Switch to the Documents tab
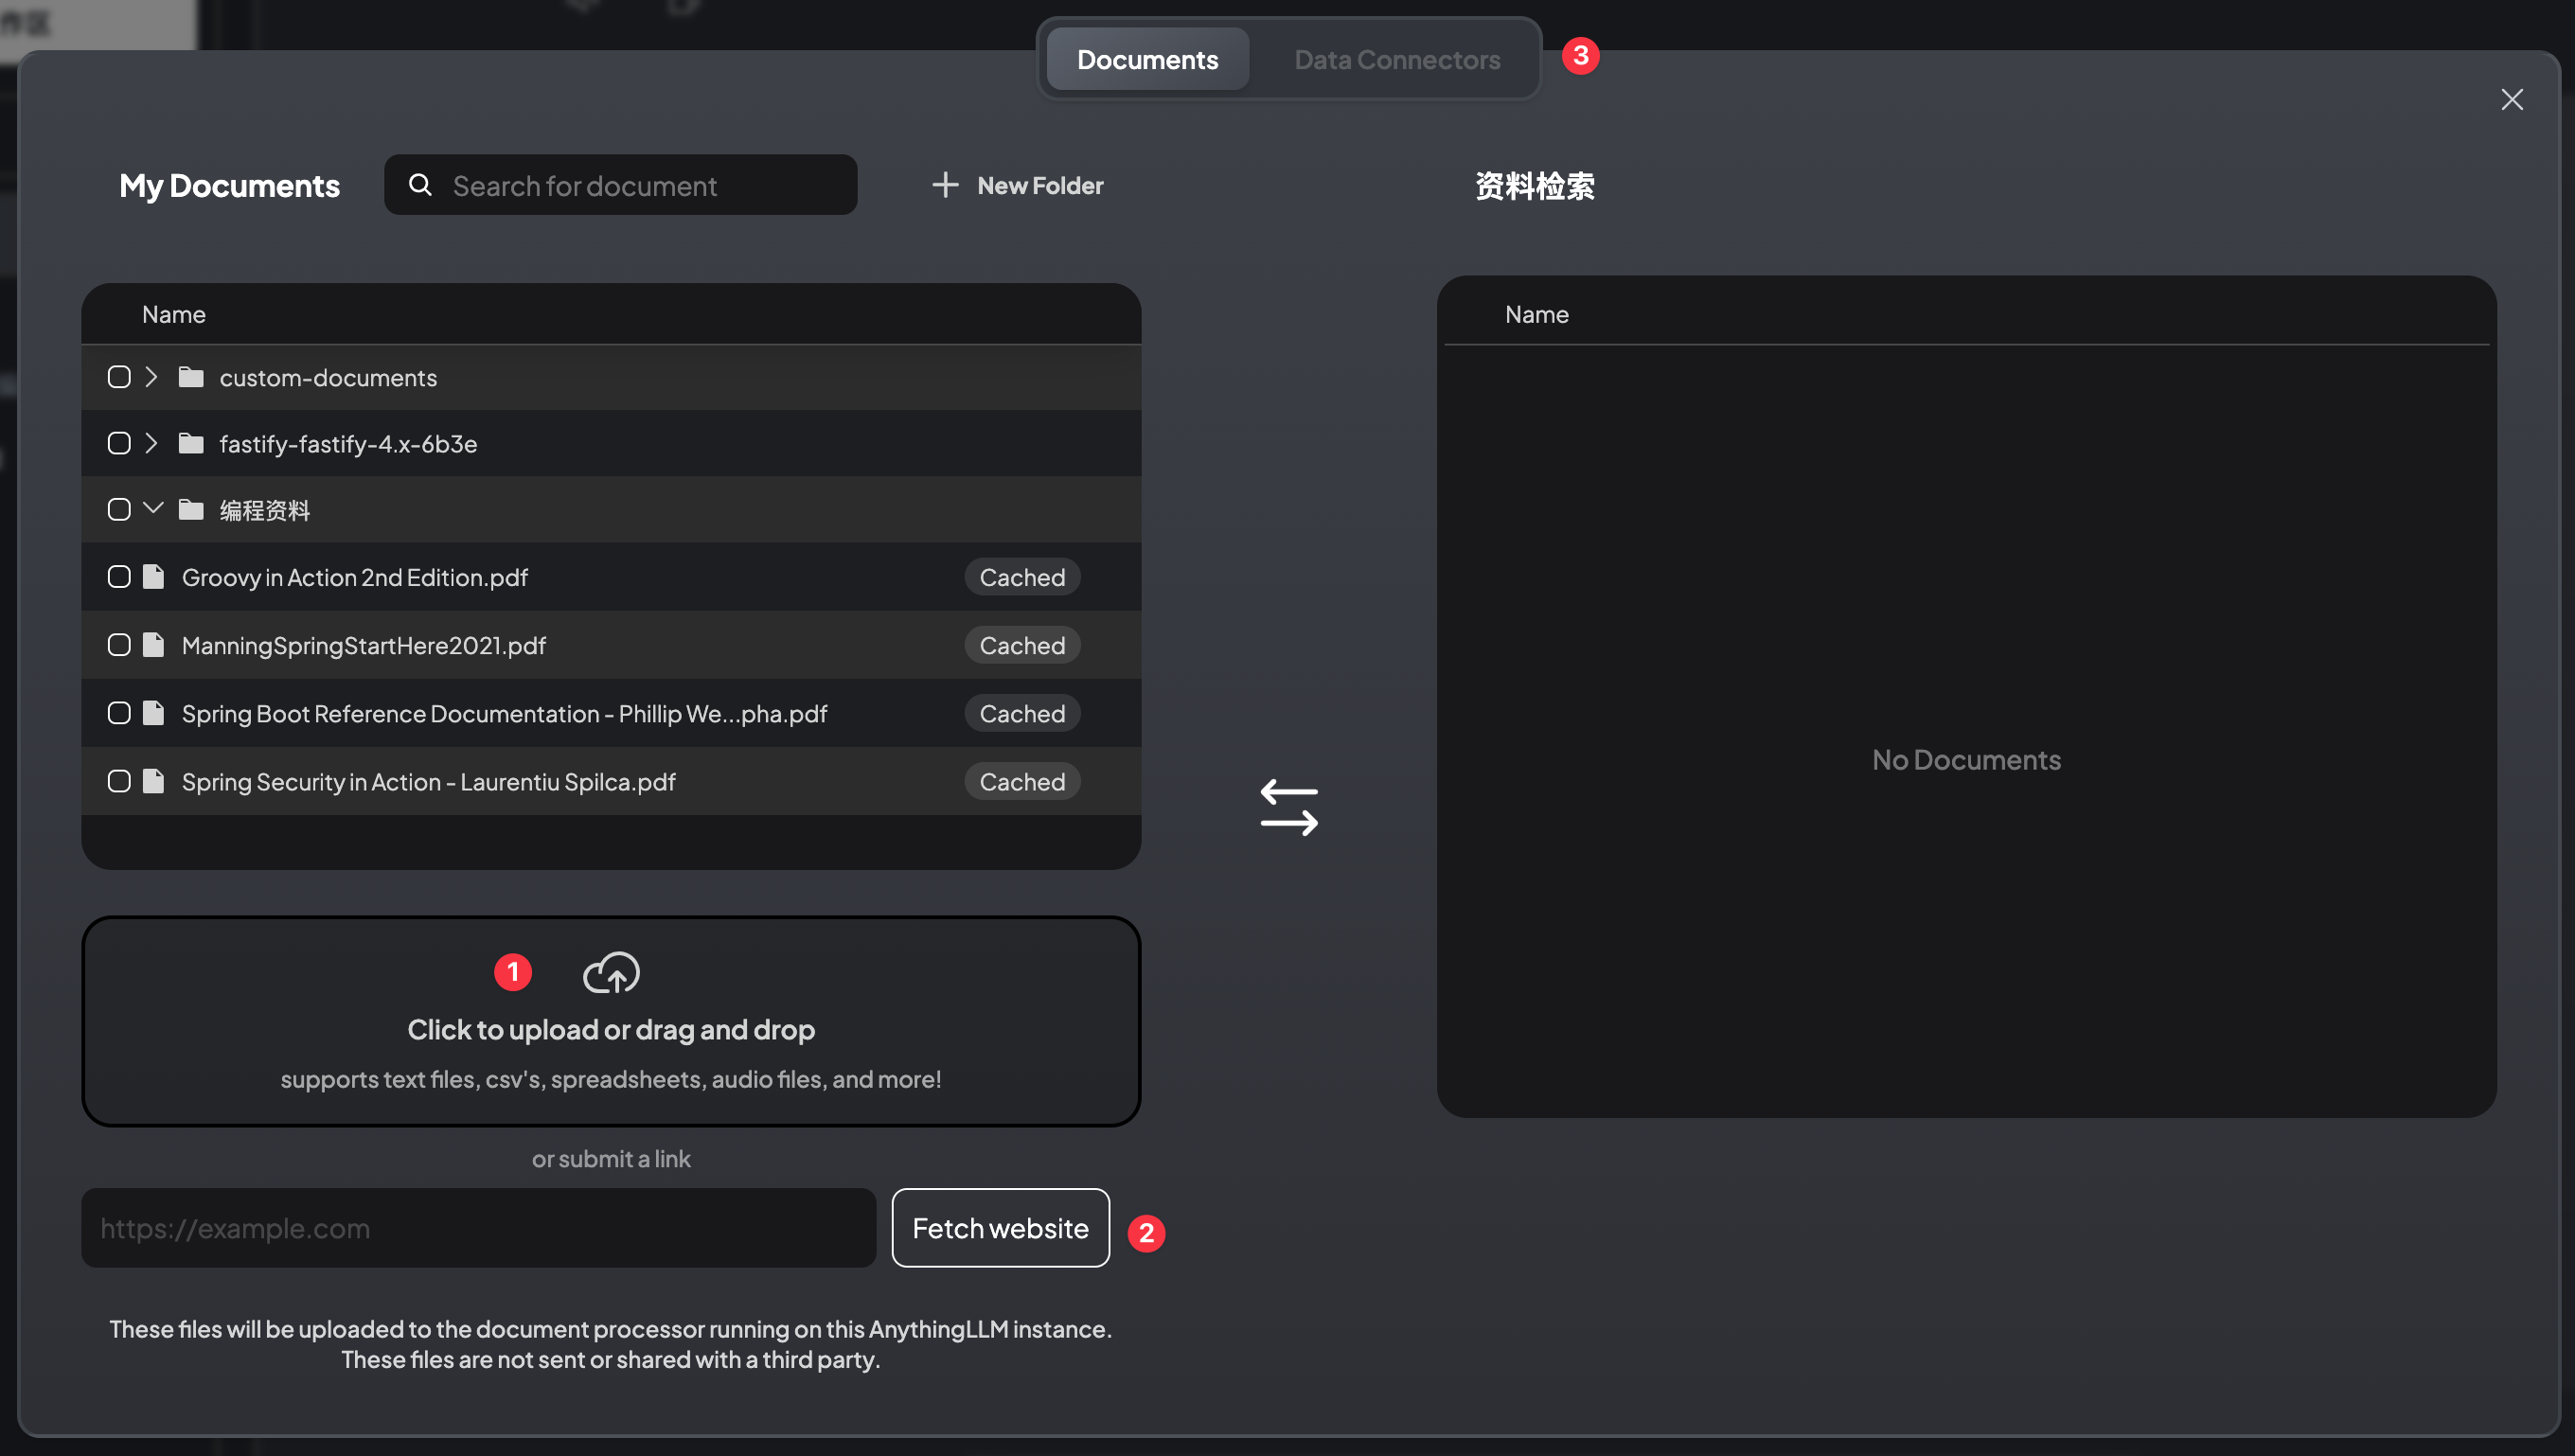Screen dimensions: 2575x1456 1147,59
